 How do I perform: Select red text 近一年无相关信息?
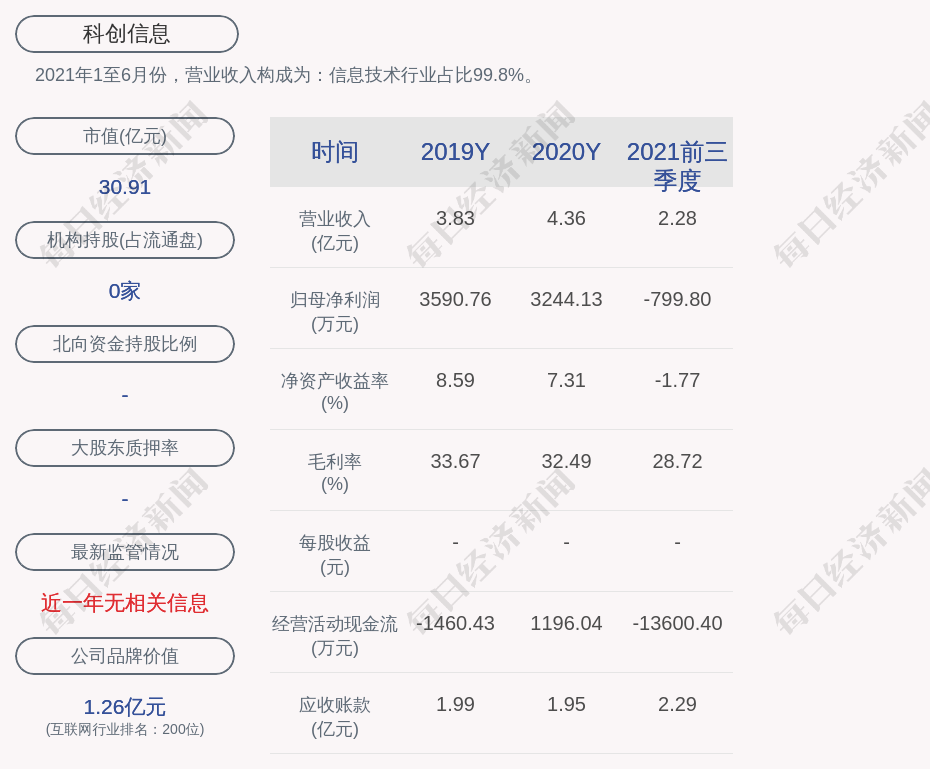tap(125, 603)
